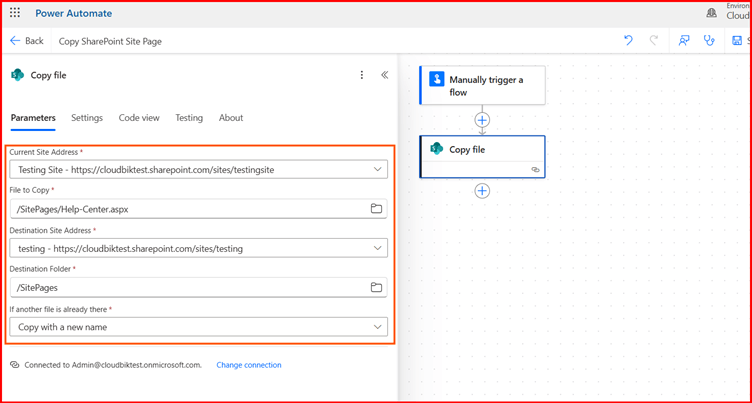Image resolution: width=752 pixels, height=403 pixels.
Task: Click the Power Automate title link
Action: coord(73,13)
